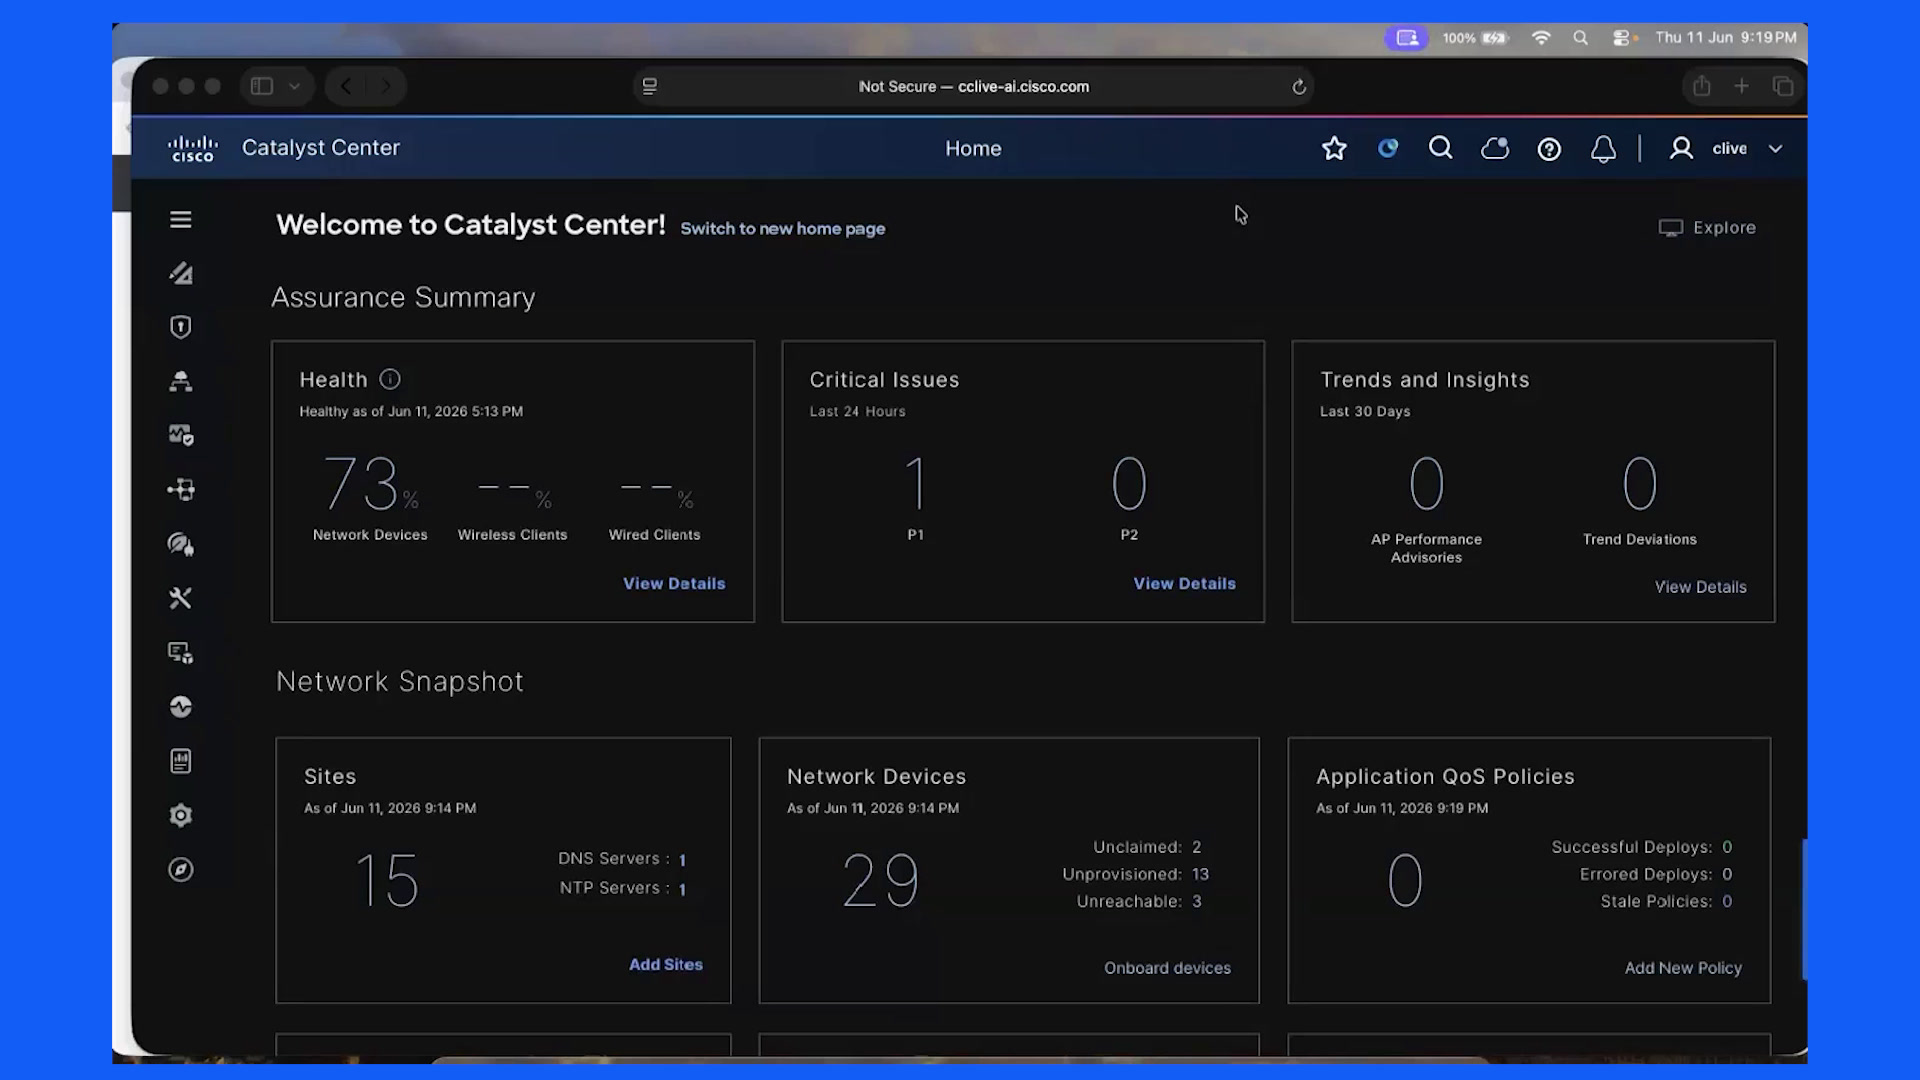View Details in Trends and Insights card
Viewport: 1920px width, 1080px height.
point(1700,587)
